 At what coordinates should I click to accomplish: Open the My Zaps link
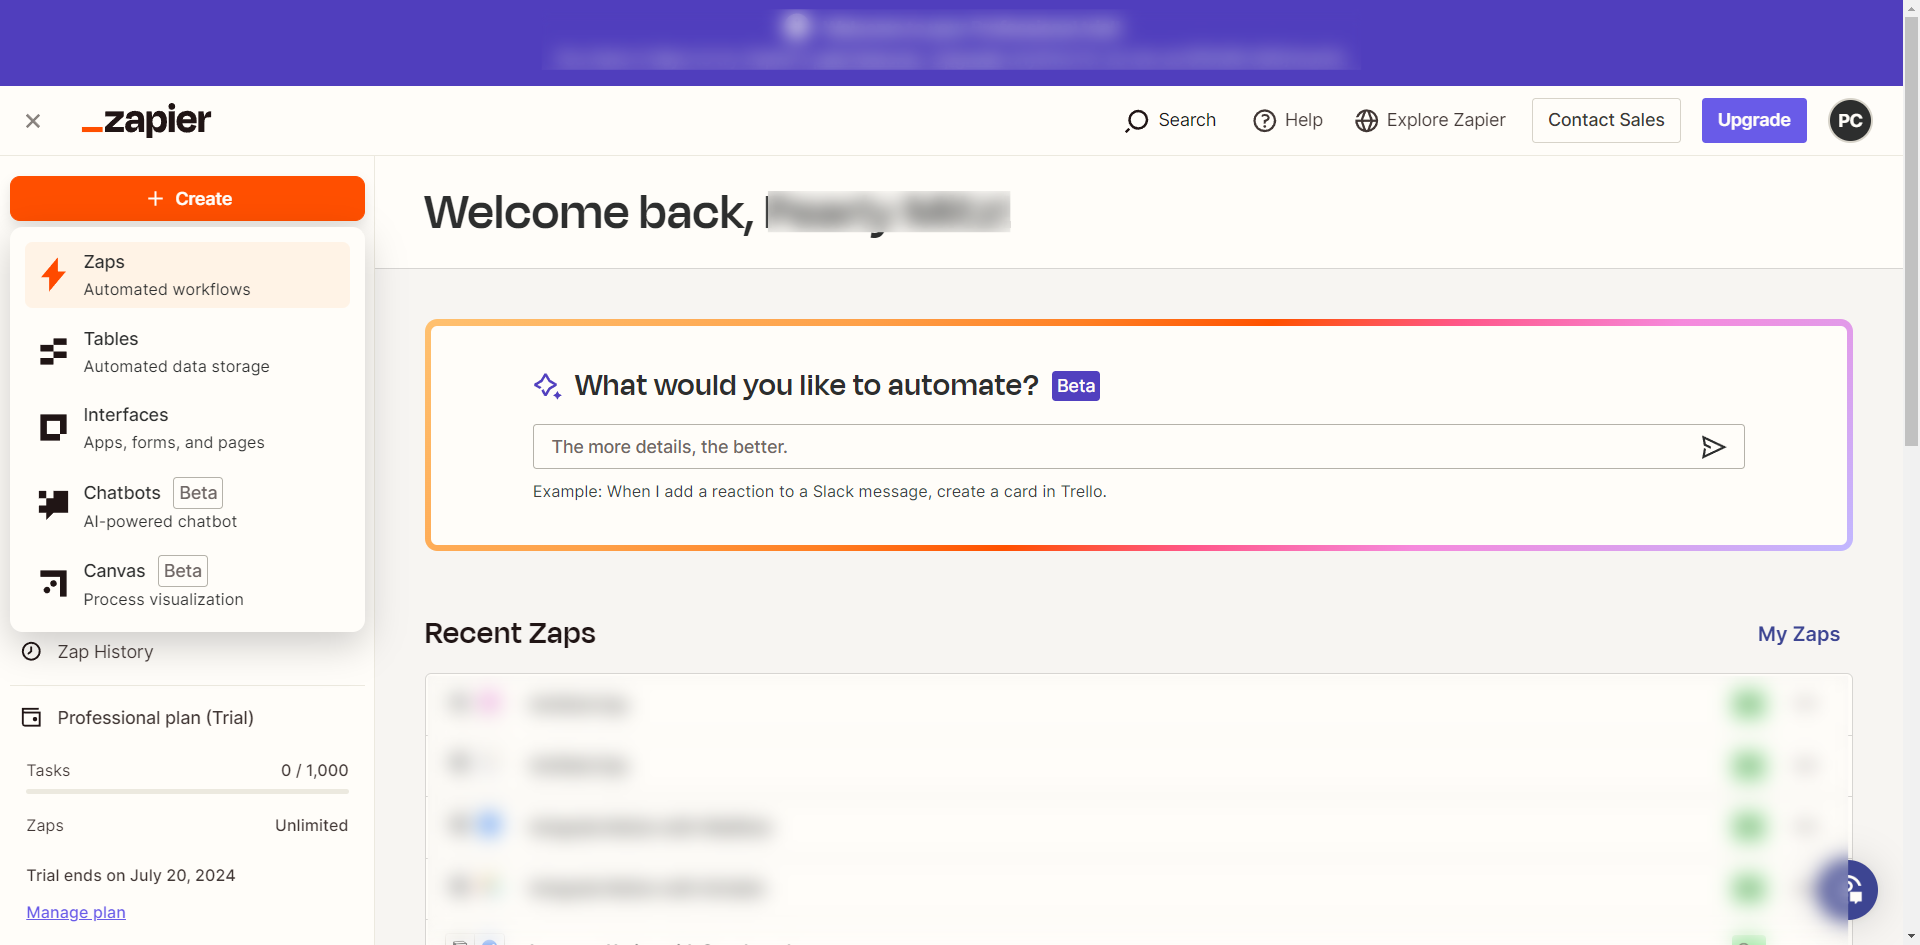(1798, 634)
